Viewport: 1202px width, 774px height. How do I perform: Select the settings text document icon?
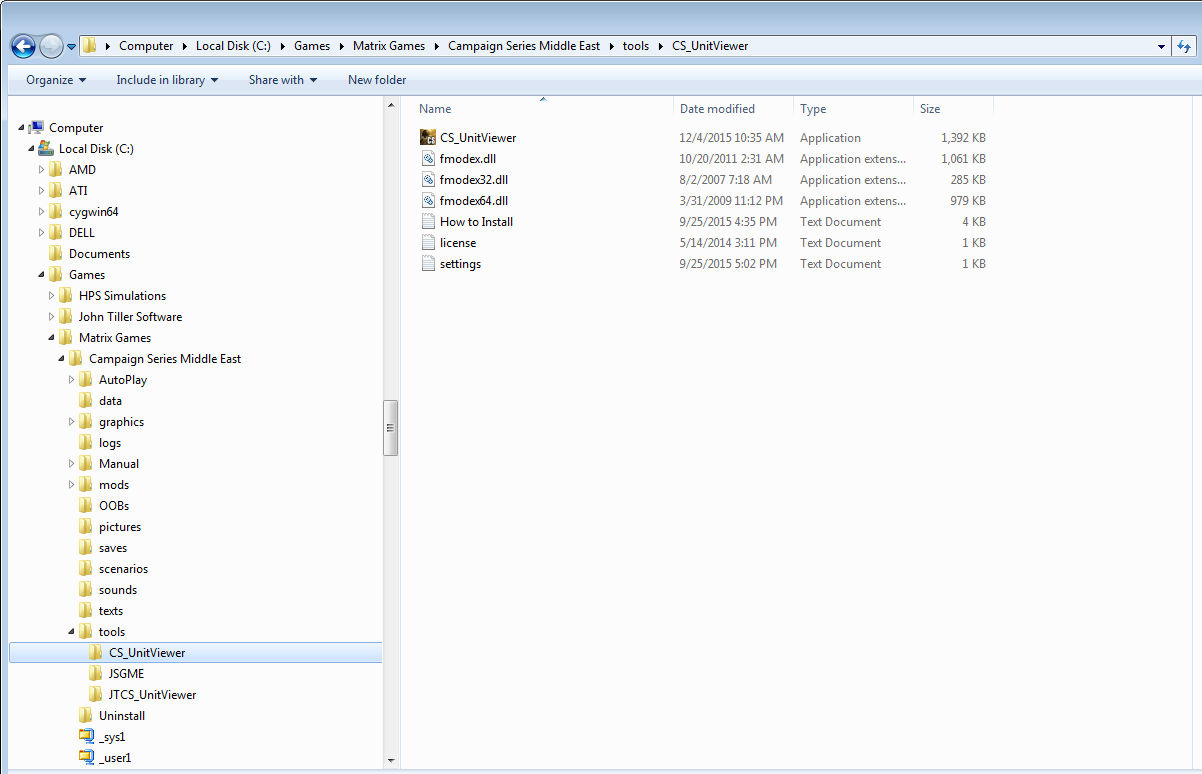[x=428, y=264]
